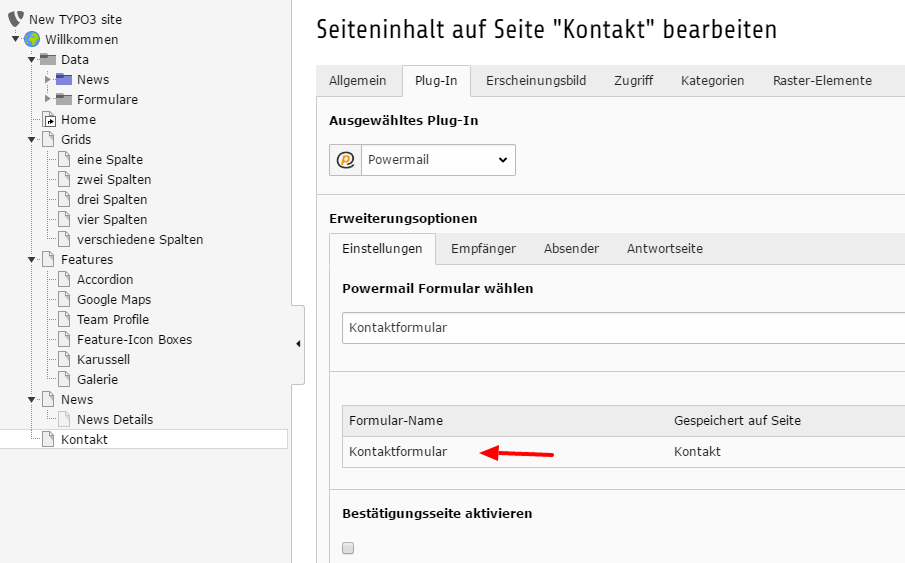905x563 pixels.
Task: Expand the Formulare folder branch
Action: coord(48,99)
